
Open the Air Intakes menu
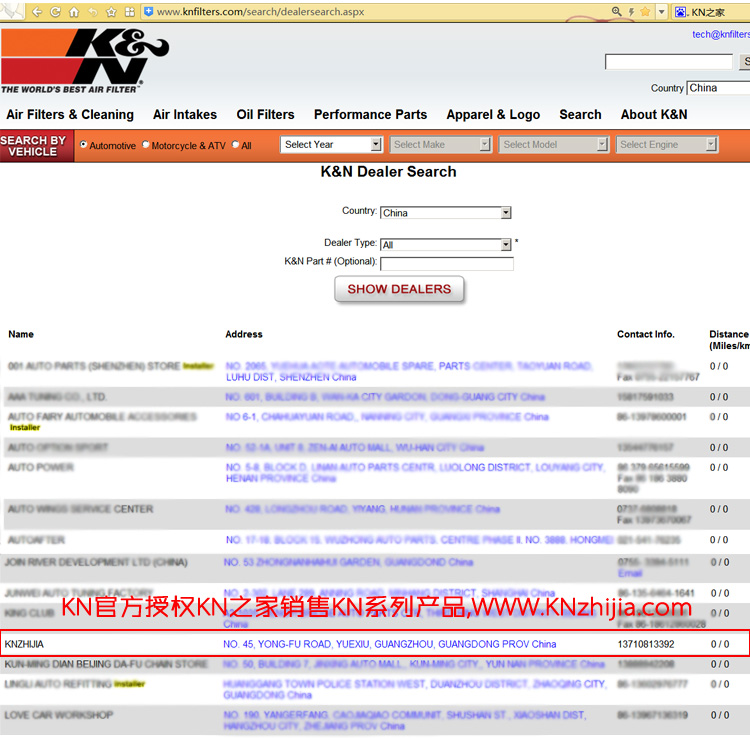[x=185, y=115]
